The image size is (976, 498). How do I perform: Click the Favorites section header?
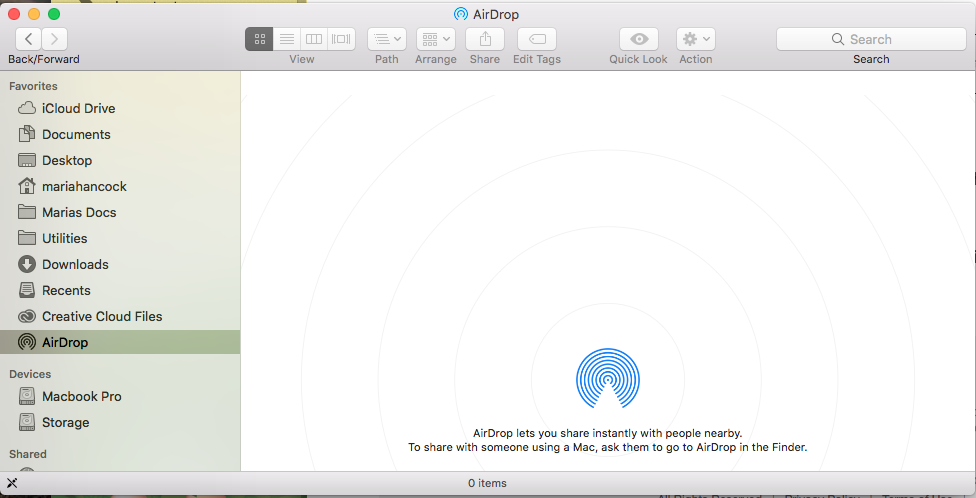coord(33,86)
